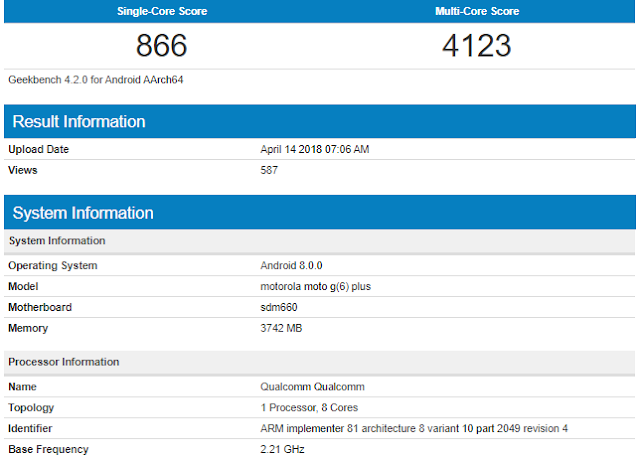Screen dimensions: 640x462
Task: Select the Qualcomm Qualcomm value
Action: click(313, 387)
